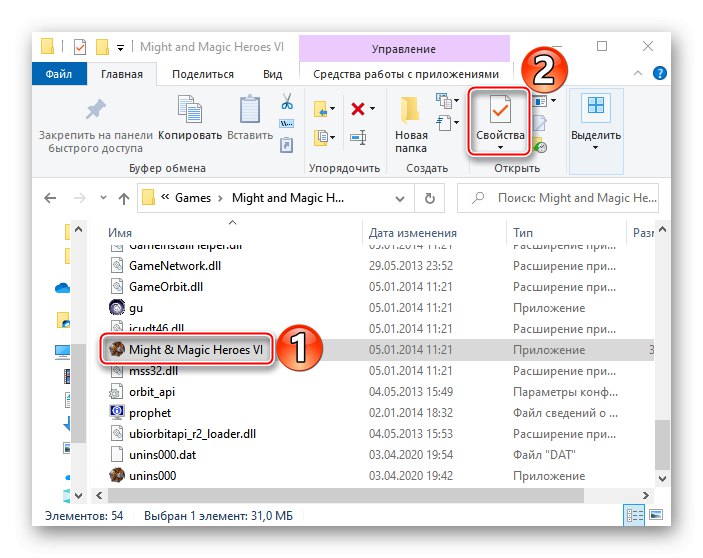
Task: Click the Paste shortcut icon
Action: (x=286, y=145)
